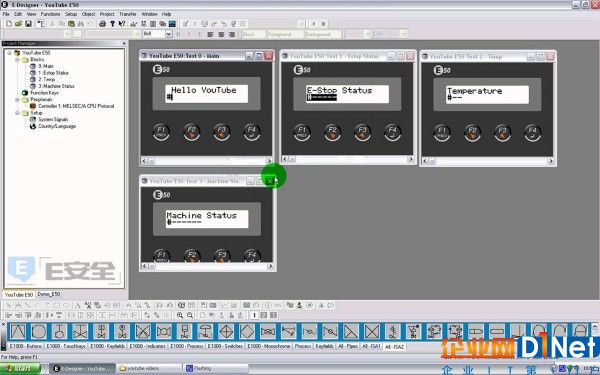The width and height of the screenshot is (600, 375).
Task: Switch to the Demo_E50 project tab
Action: click(x=49, y=294)
